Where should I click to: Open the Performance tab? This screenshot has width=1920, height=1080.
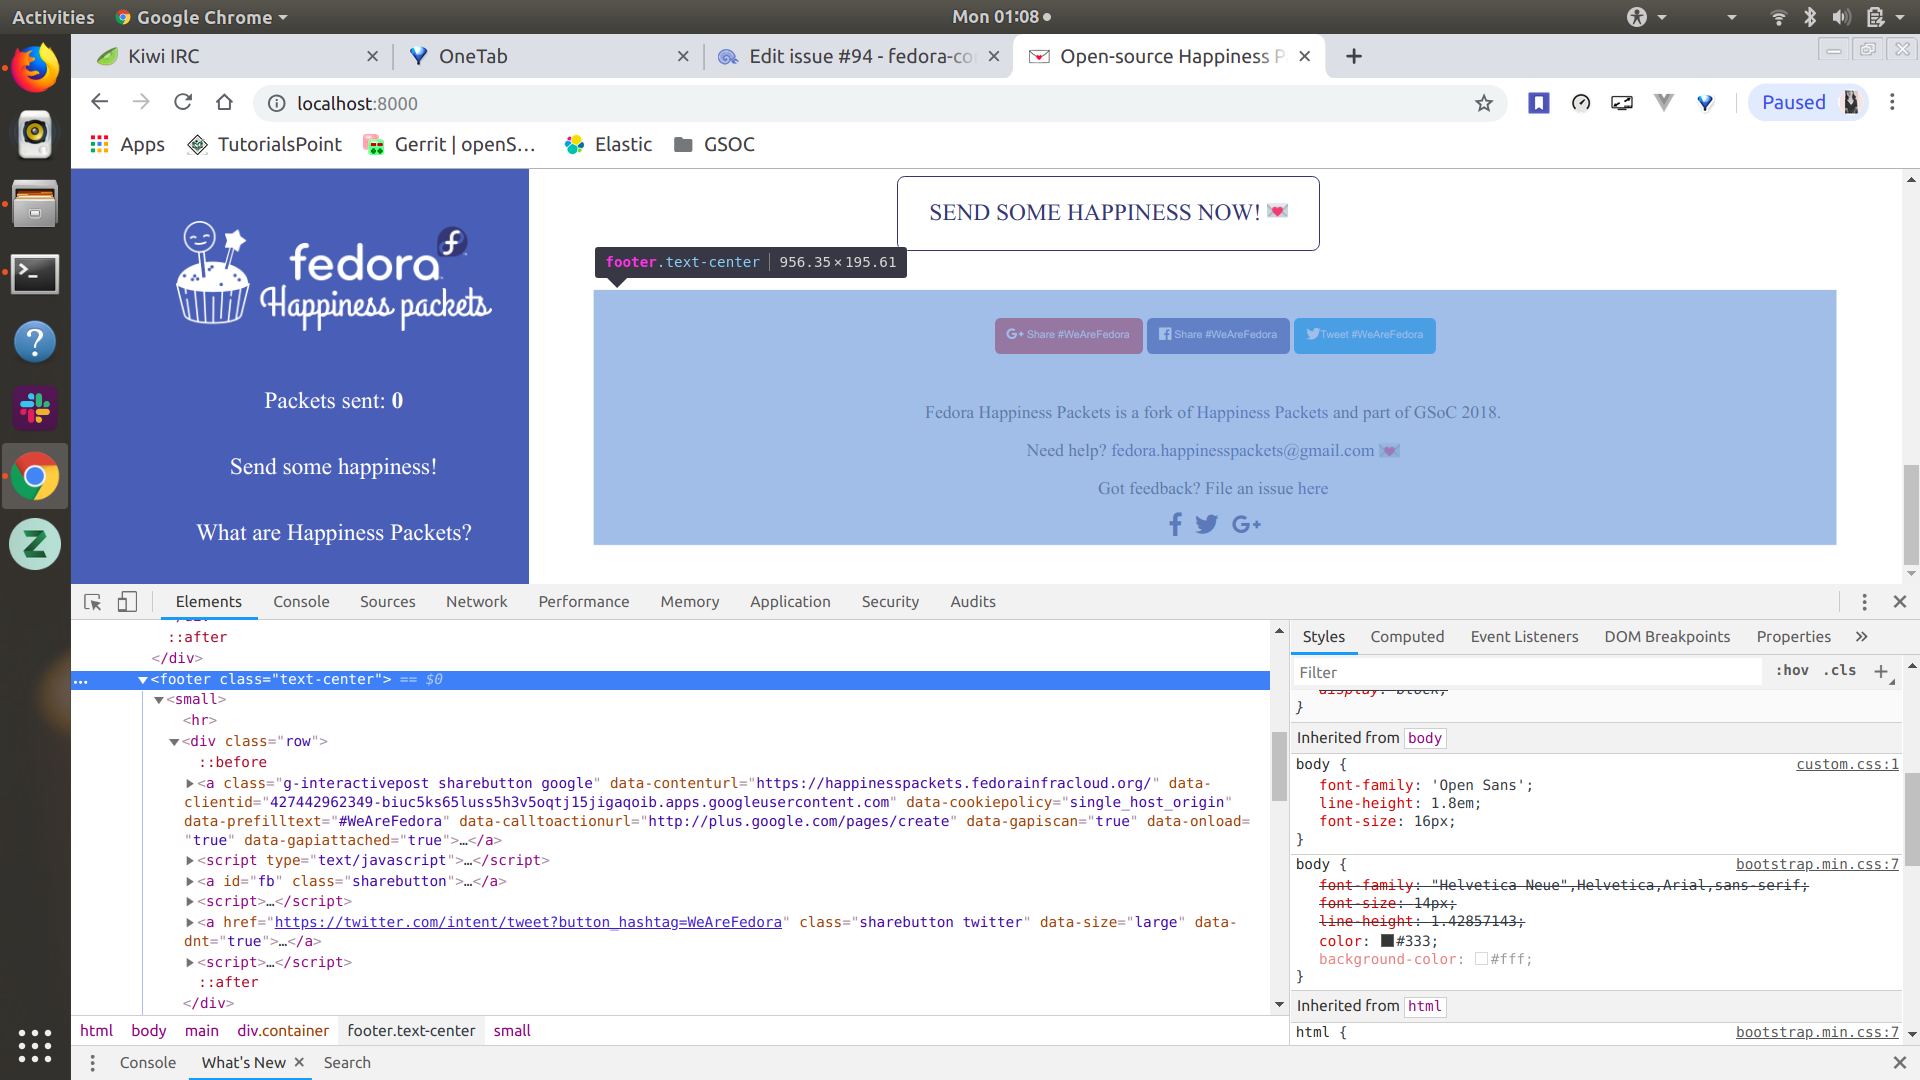(584, 602)
